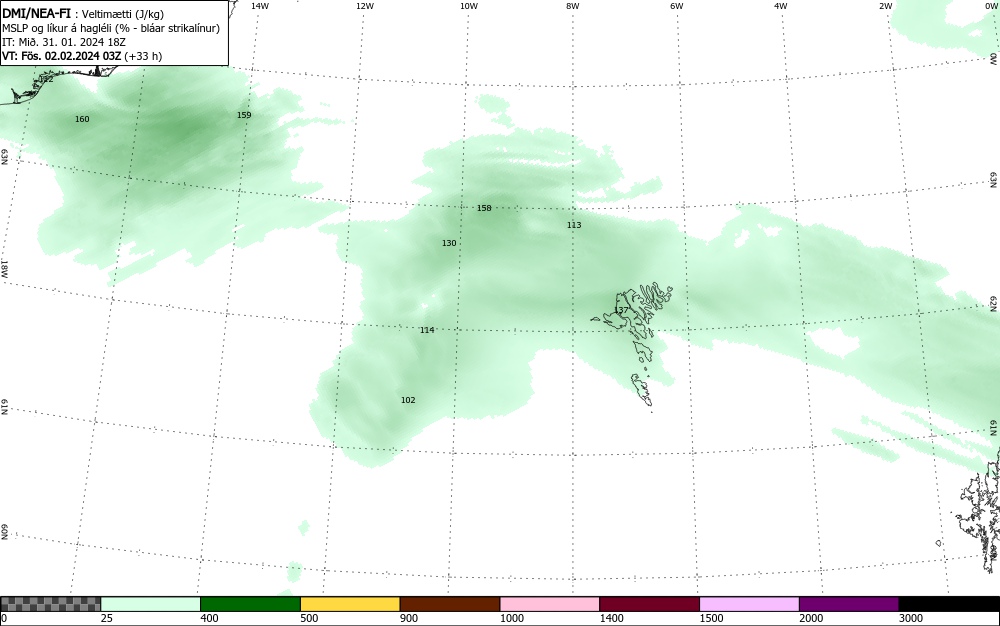Click the 8W longitude label
This screenshot has height=626, width=1000.
coord(573,6)
